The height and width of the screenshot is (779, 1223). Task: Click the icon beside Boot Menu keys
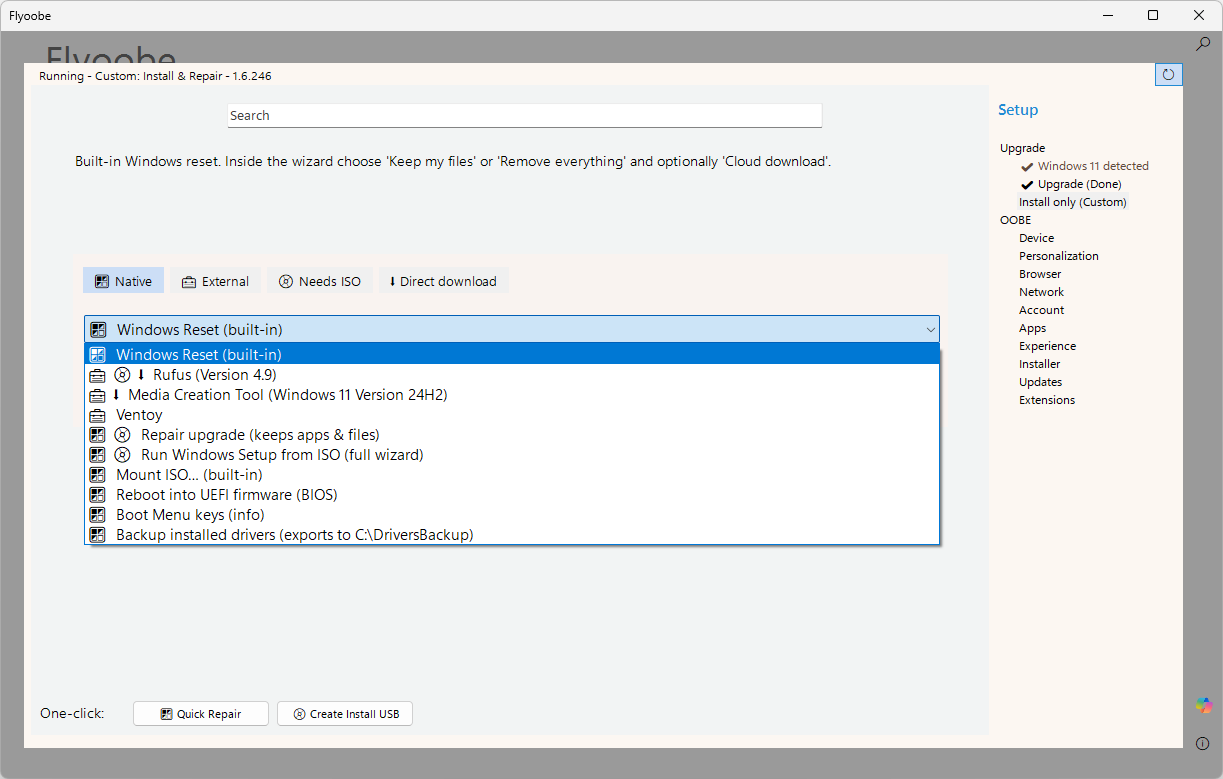(x=97, y=515)
